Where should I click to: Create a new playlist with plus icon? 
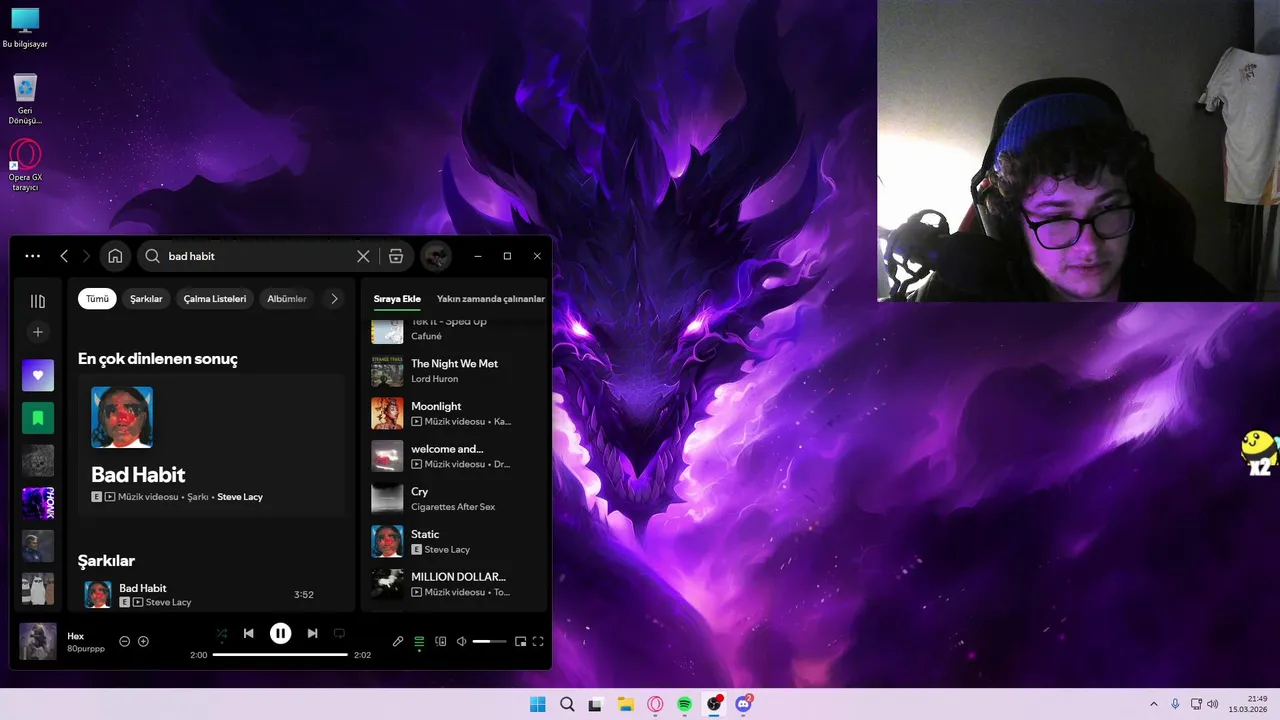point(38,332)
